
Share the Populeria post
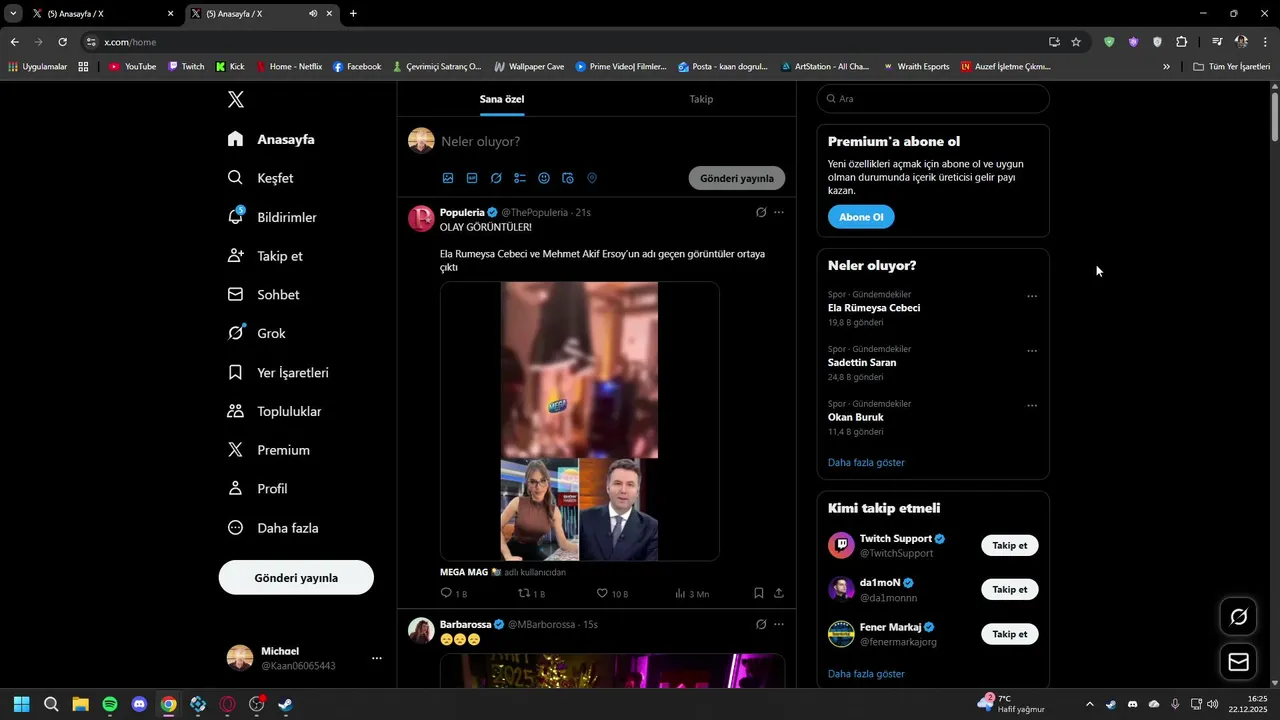pyautogui.click(x=779, y=593)
